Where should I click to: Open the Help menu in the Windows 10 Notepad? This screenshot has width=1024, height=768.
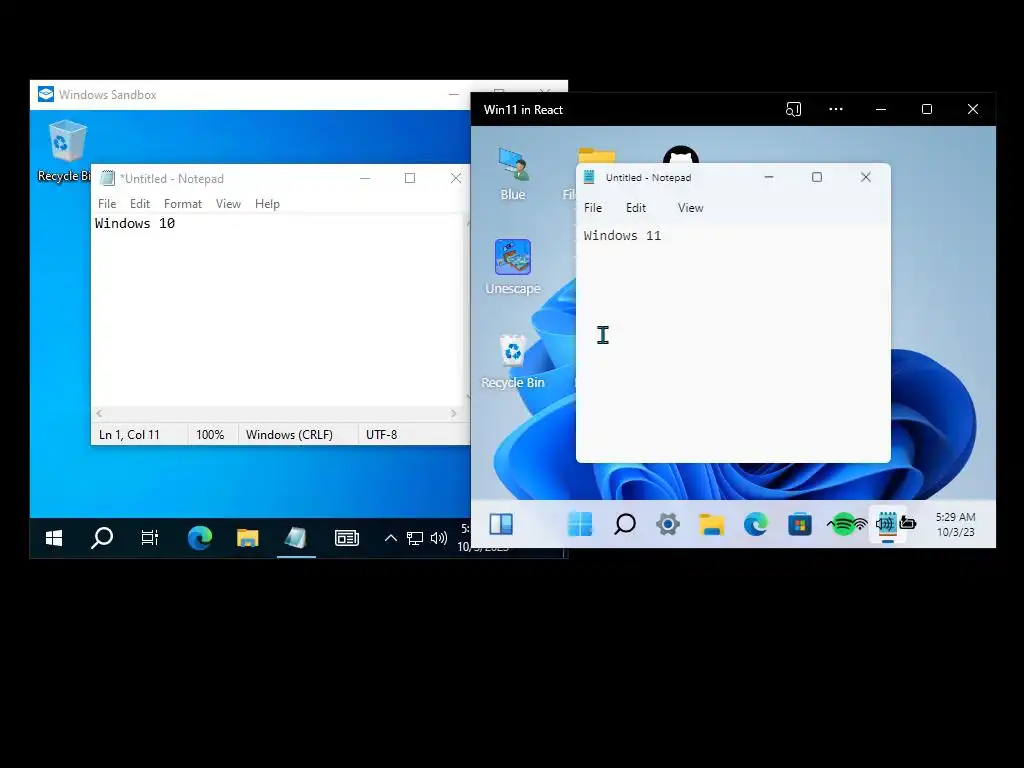pyautogui.click(x=267, y=204)
